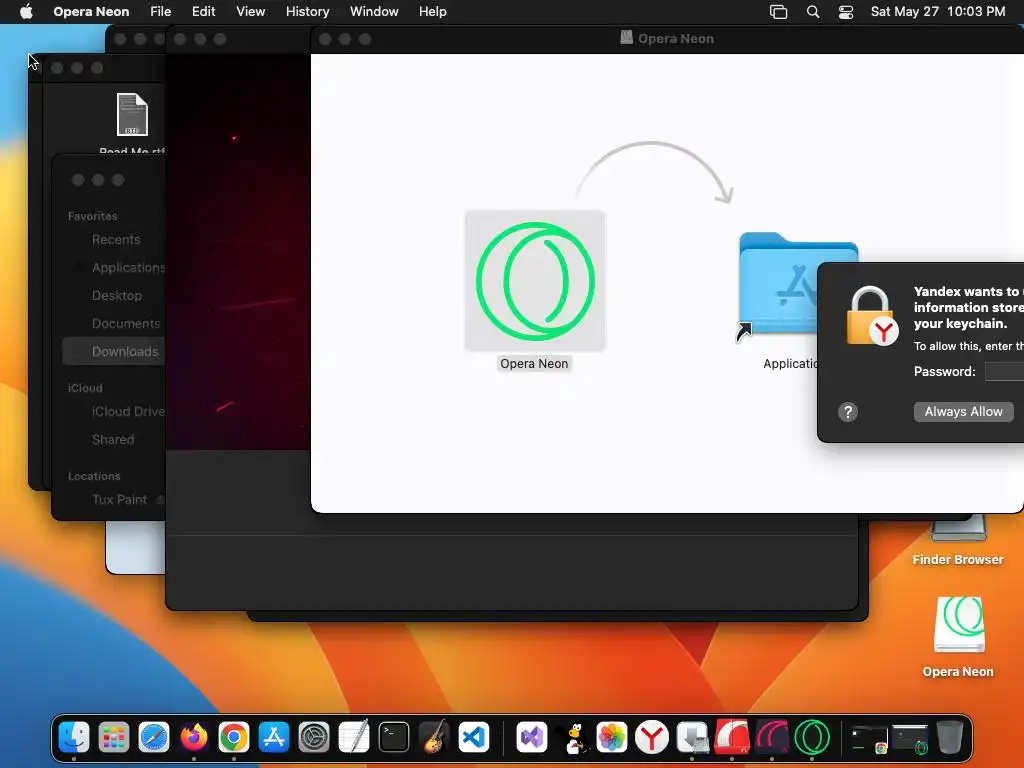This screenshot has width=1024, height=768.
Task: Open the dark pink arc app in dock
Action: (x=772, y=737)
